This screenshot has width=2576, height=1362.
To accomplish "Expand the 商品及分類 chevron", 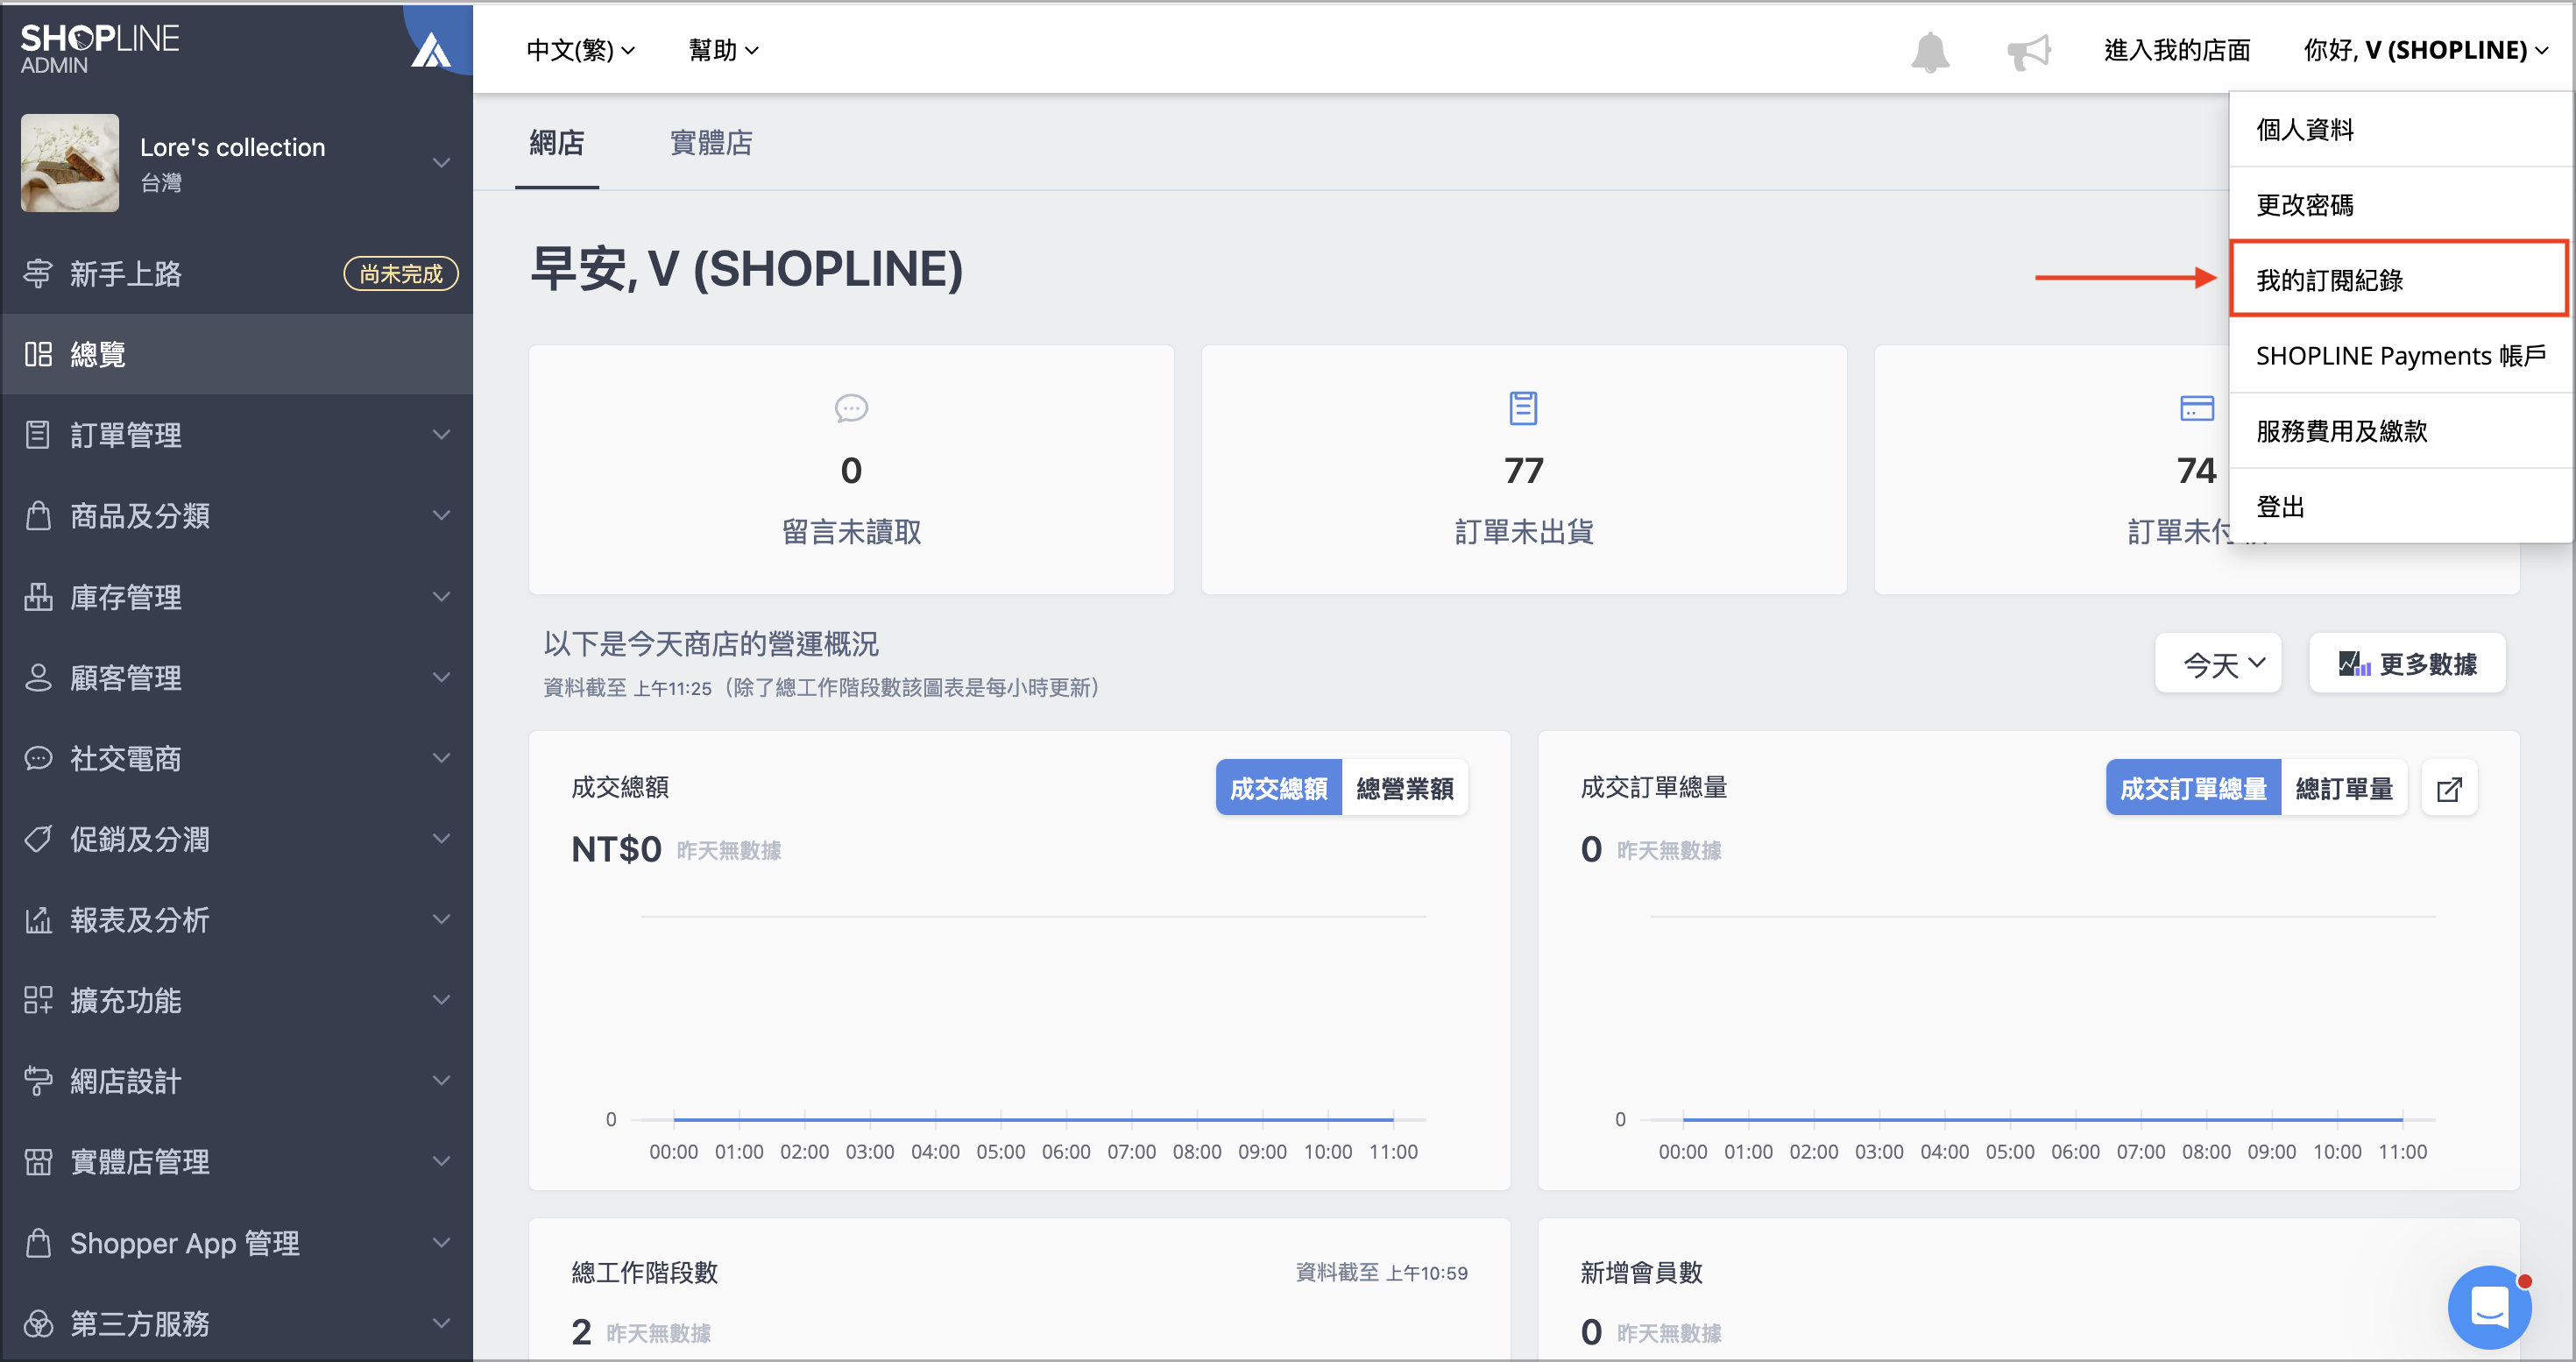I will 441,516.
